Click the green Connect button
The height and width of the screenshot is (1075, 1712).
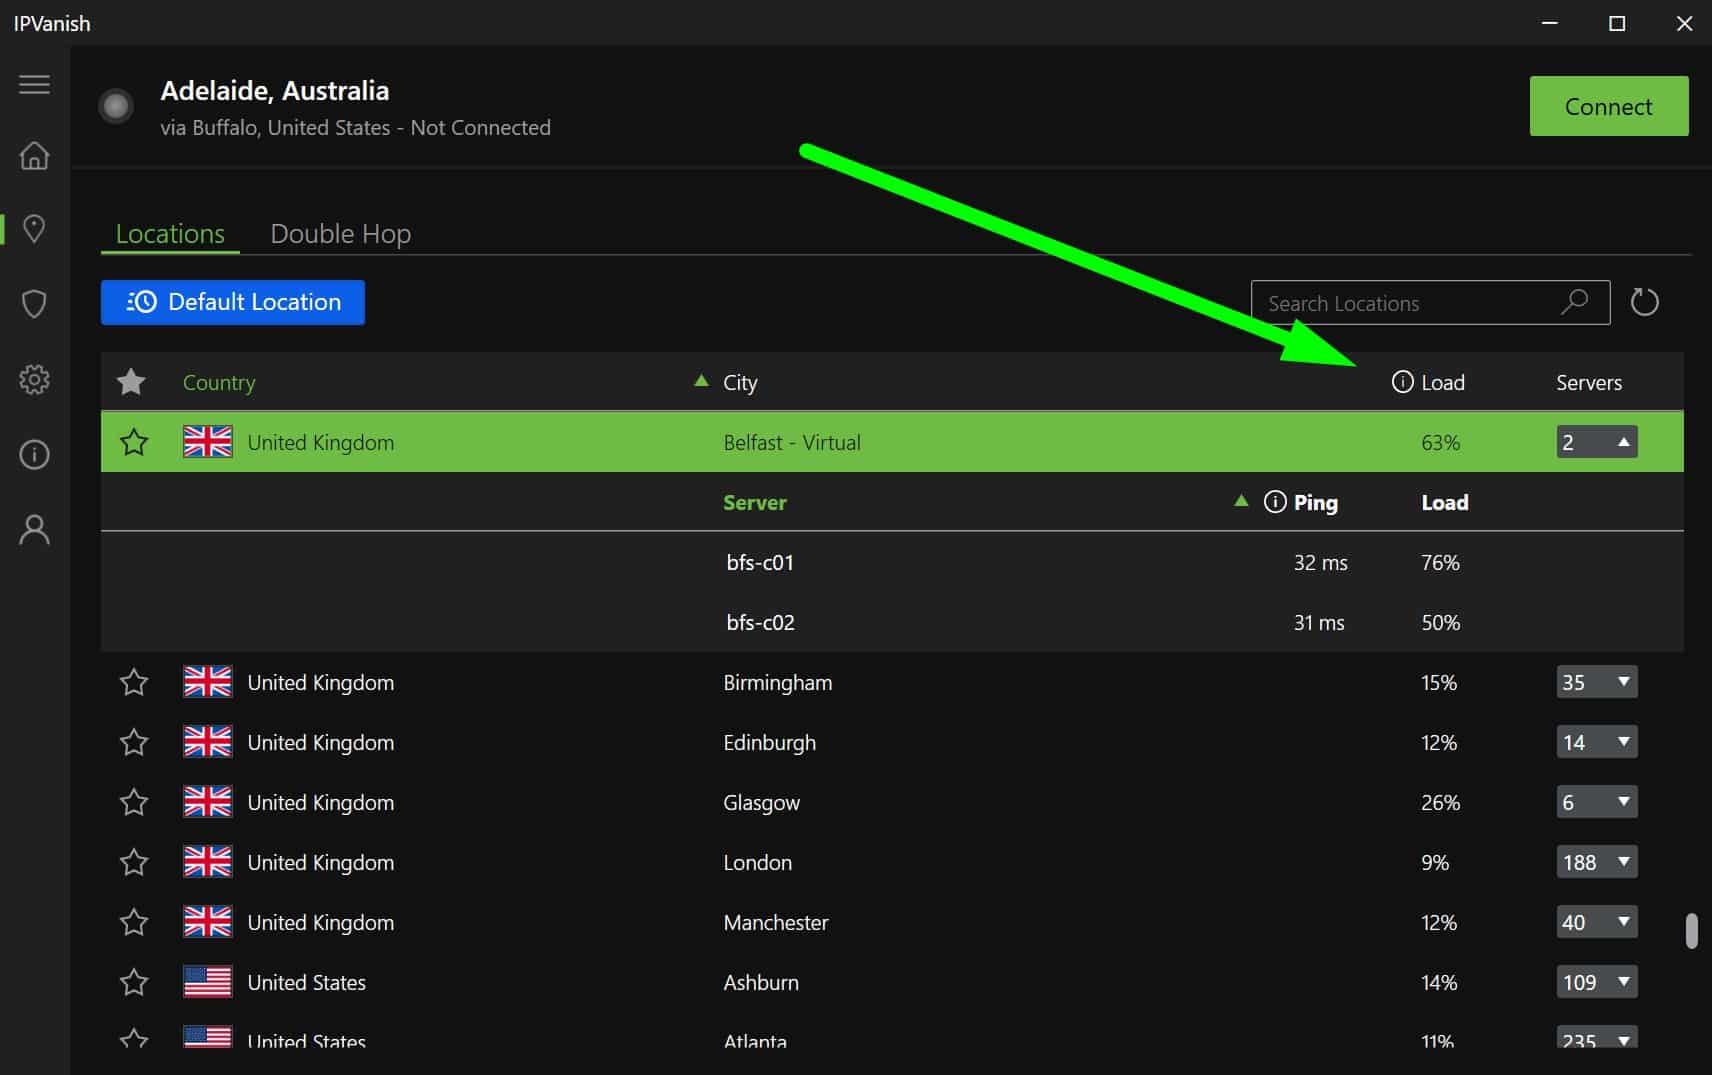pyautogui.click(x=1608, y=106)
